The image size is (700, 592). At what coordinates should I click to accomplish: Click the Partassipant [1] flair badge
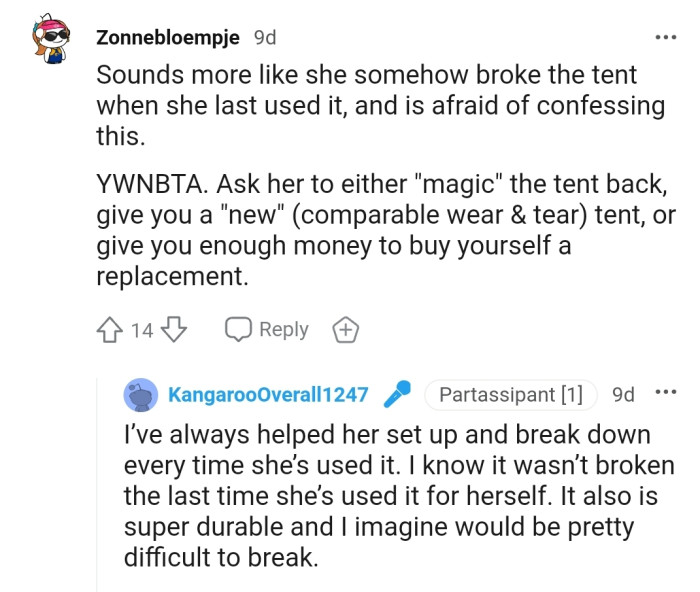coord(510,395)
